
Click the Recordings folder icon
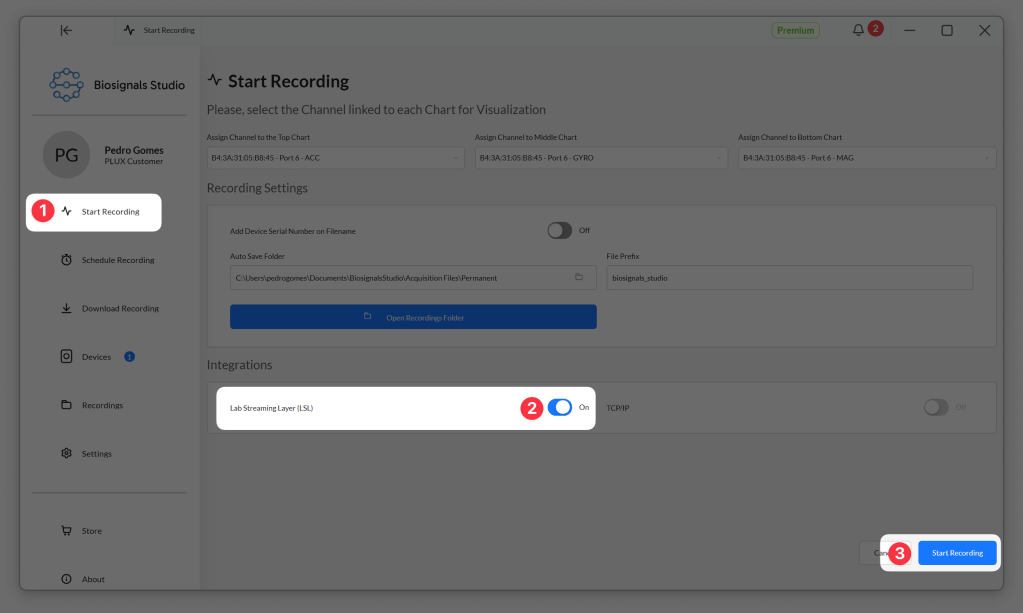pos(67,404)
